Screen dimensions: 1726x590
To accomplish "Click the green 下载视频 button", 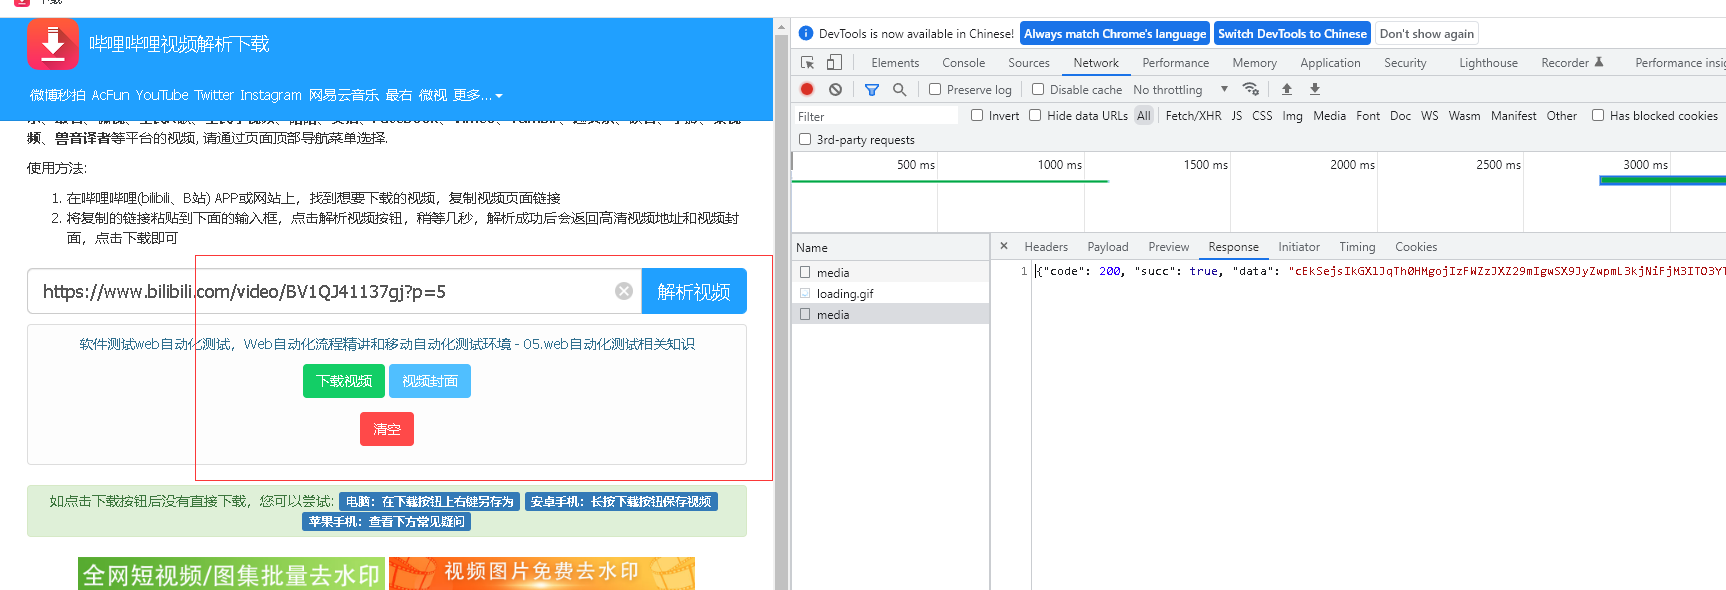I will (344, 381).
